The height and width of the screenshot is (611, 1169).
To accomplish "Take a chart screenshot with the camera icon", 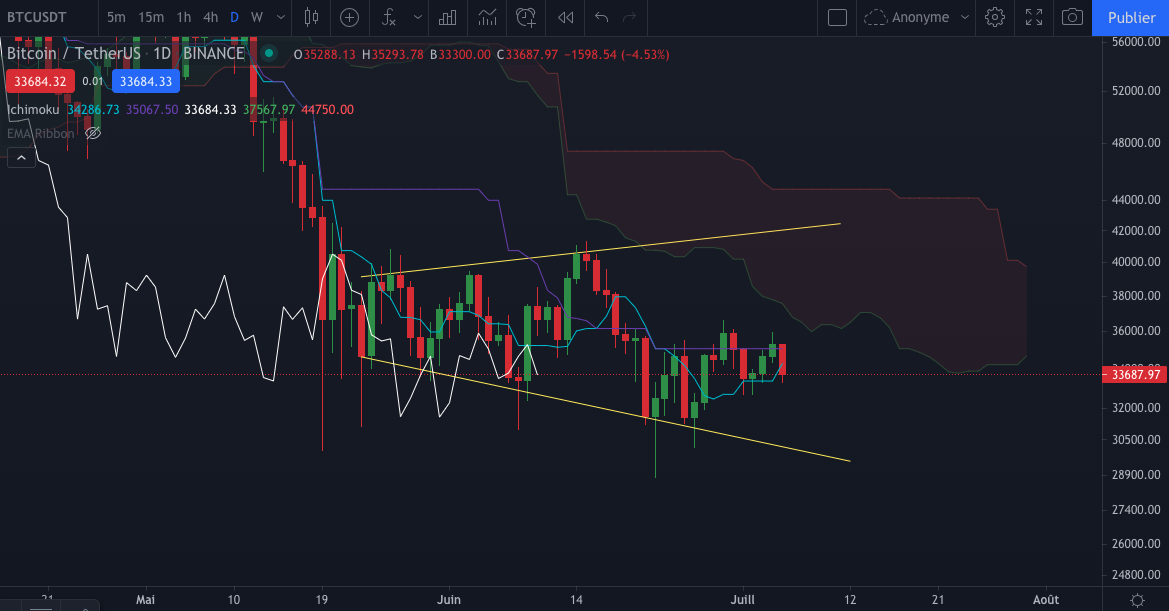I will point(1072,18).
